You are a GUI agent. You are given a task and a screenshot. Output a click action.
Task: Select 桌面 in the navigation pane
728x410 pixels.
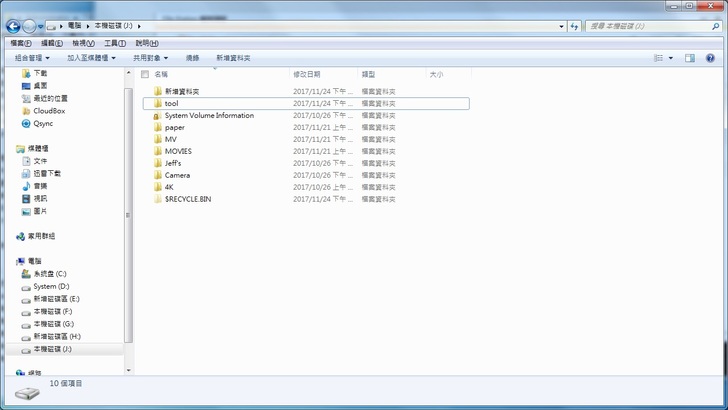pos(40,85)
